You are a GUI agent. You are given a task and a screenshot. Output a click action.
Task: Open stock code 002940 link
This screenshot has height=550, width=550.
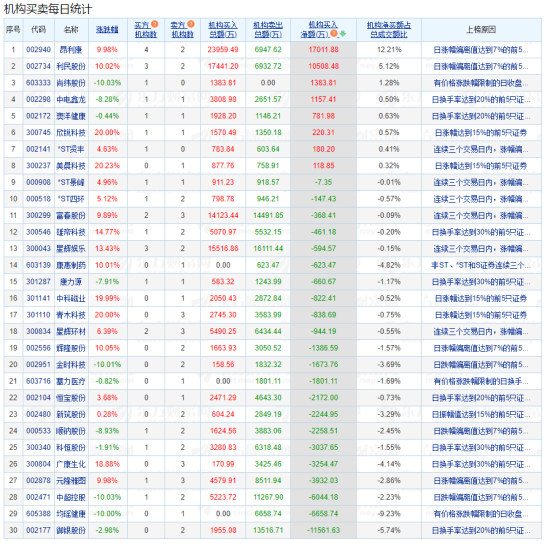tap(39, 50)
